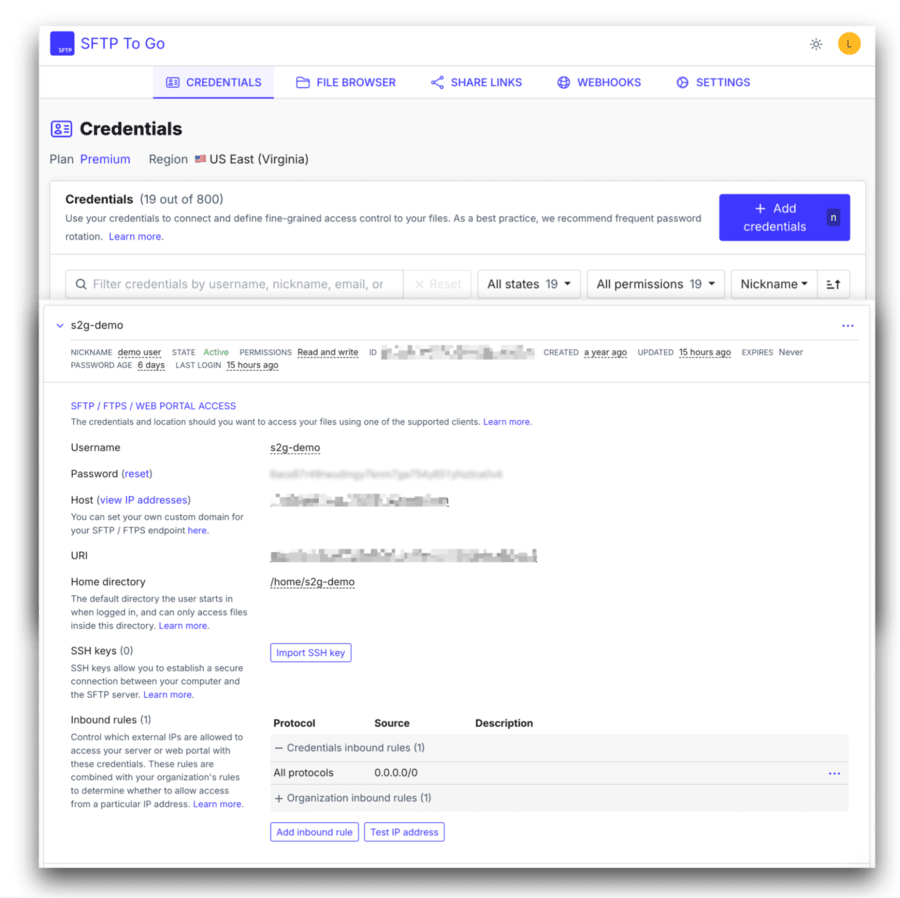Image resolution: width=900 pixels, height=898 pixels.
Task: Open the All states dropdown
Action: tap(529, 284)
